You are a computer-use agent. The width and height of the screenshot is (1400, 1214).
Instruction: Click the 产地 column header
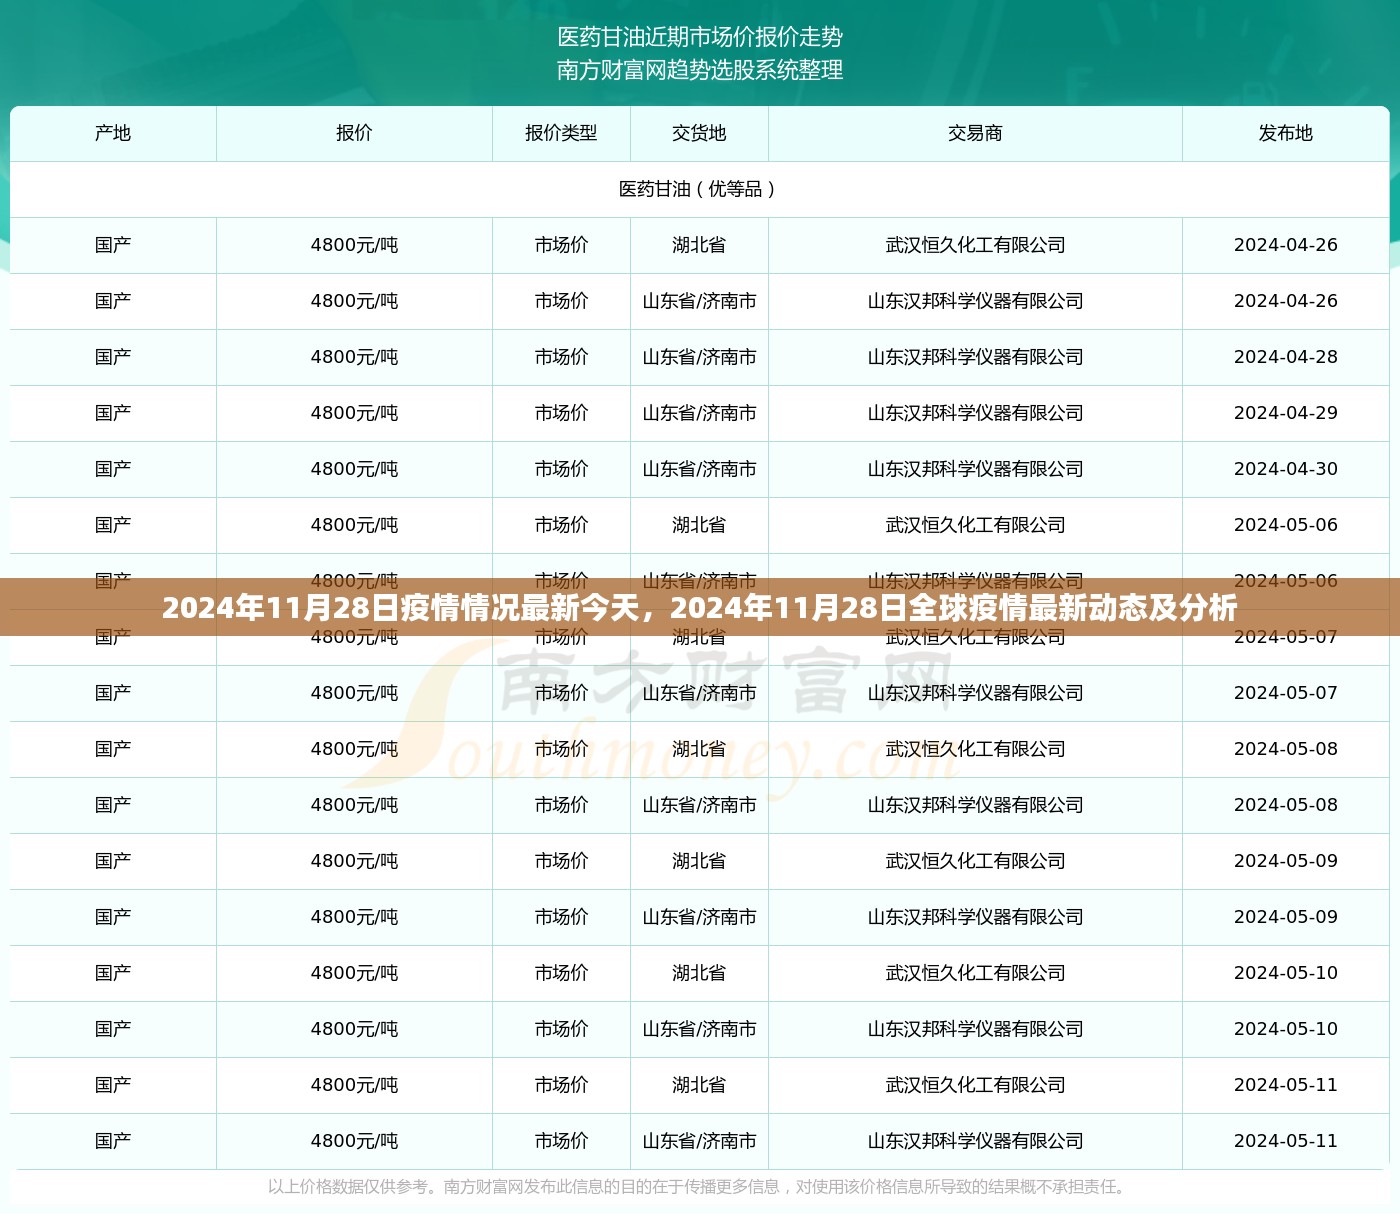[113, 133]
